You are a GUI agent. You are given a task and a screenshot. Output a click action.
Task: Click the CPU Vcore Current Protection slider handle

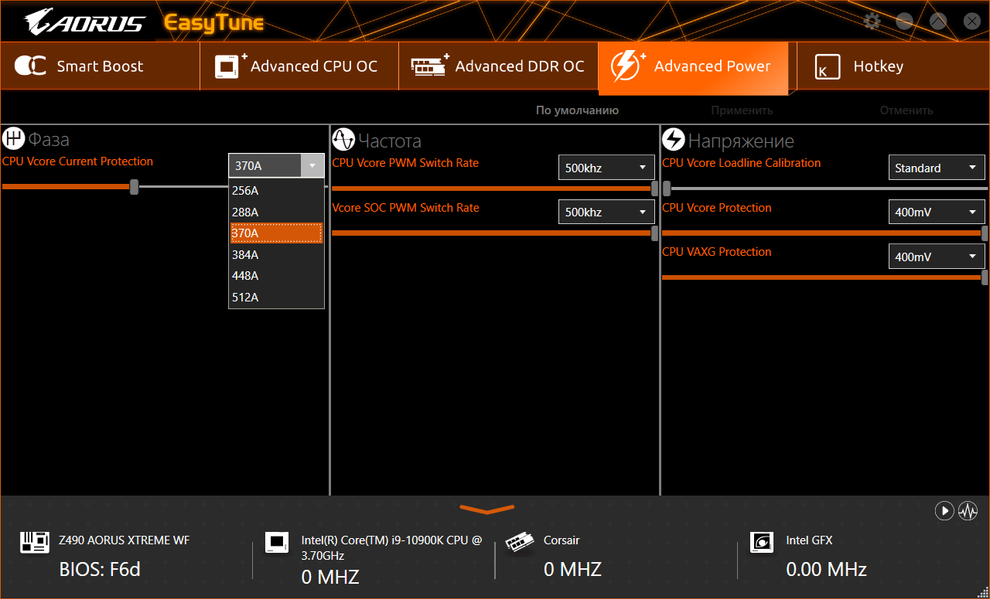click(134, 186)
